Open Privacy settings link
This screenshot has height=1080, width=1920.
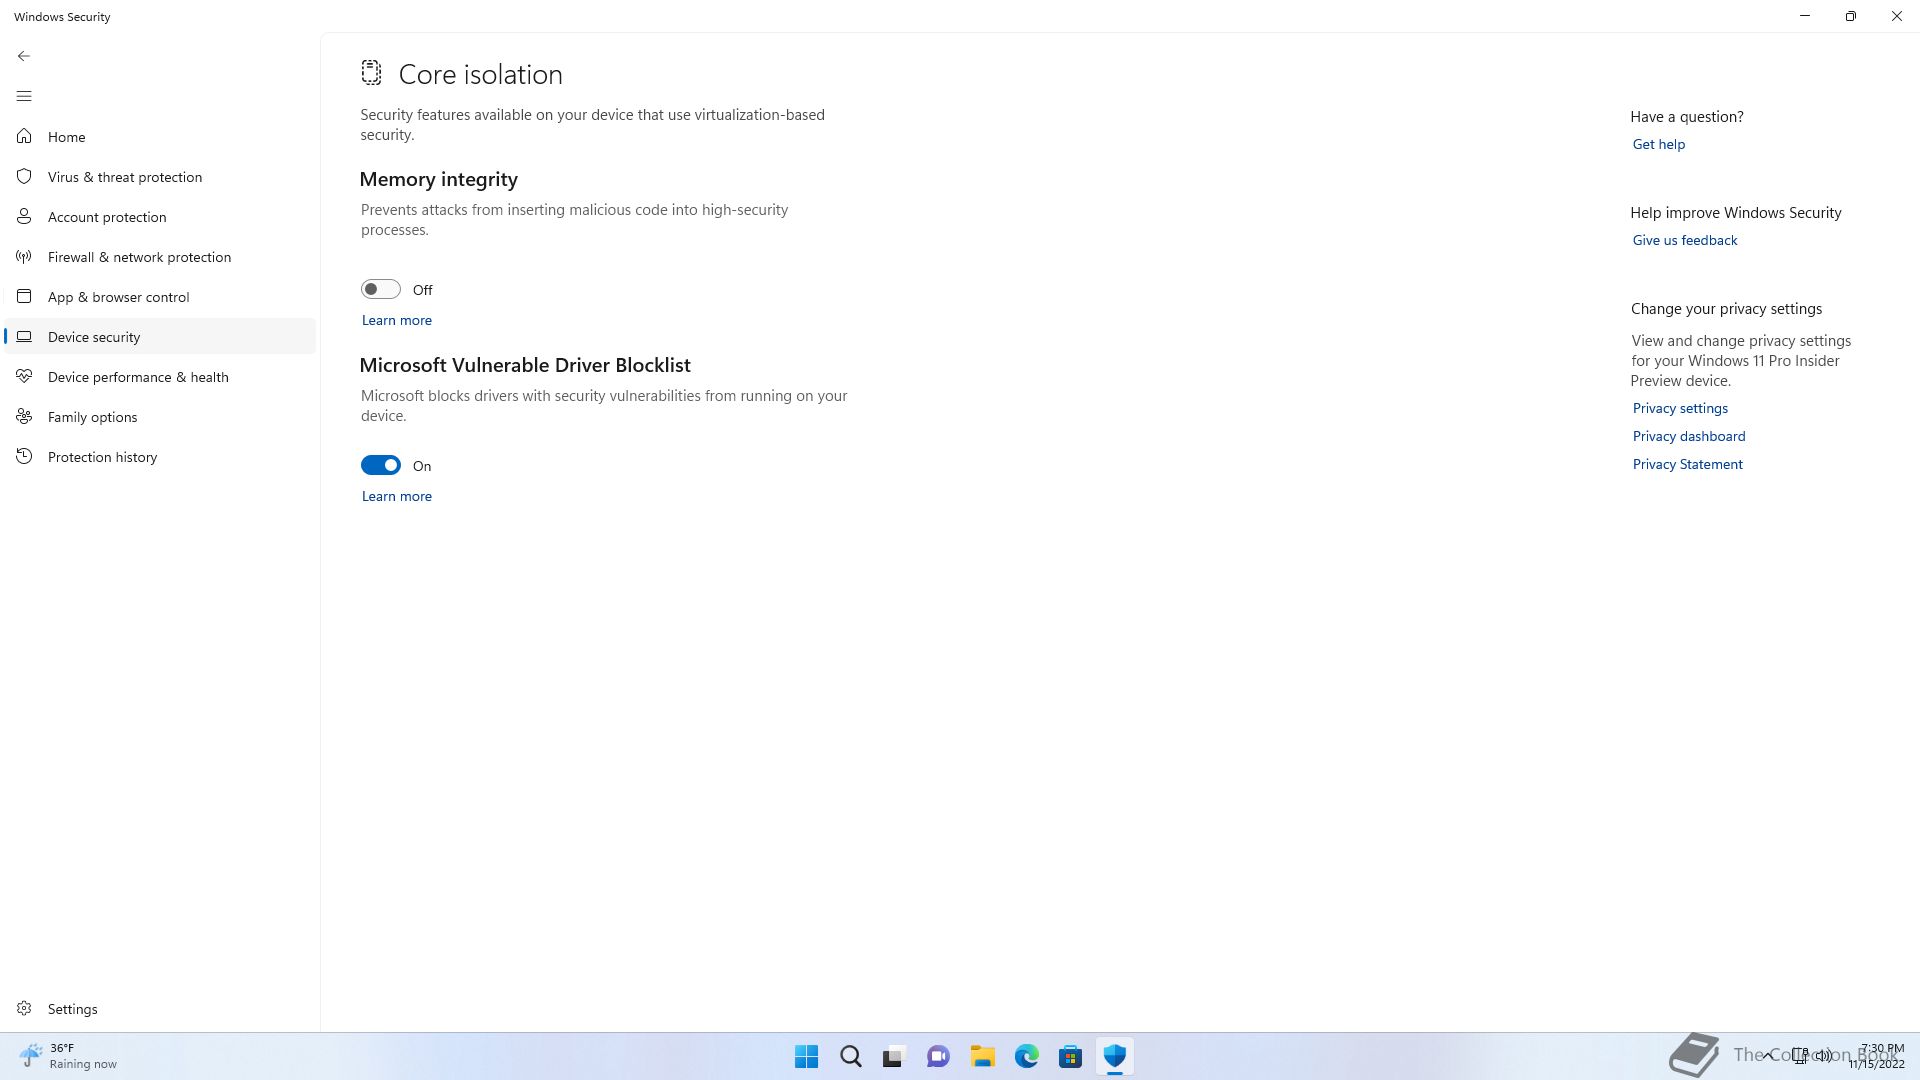click(1680, 408)
